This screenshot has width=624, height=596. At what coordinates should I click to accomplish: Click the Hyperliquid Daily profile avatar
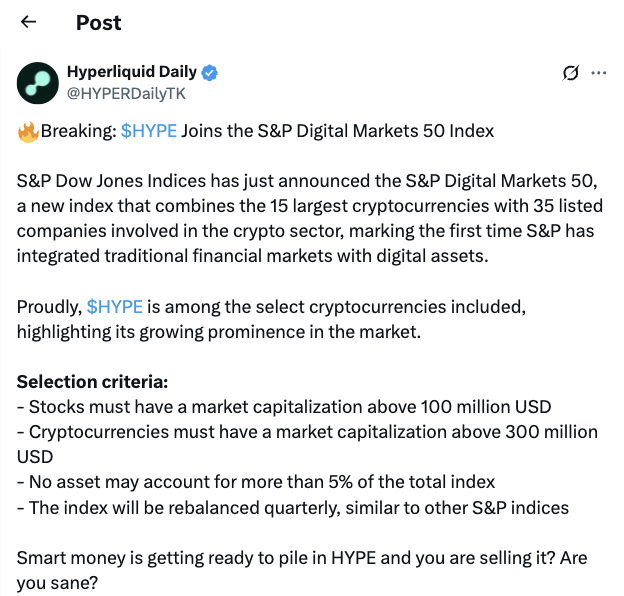point(37,82)
